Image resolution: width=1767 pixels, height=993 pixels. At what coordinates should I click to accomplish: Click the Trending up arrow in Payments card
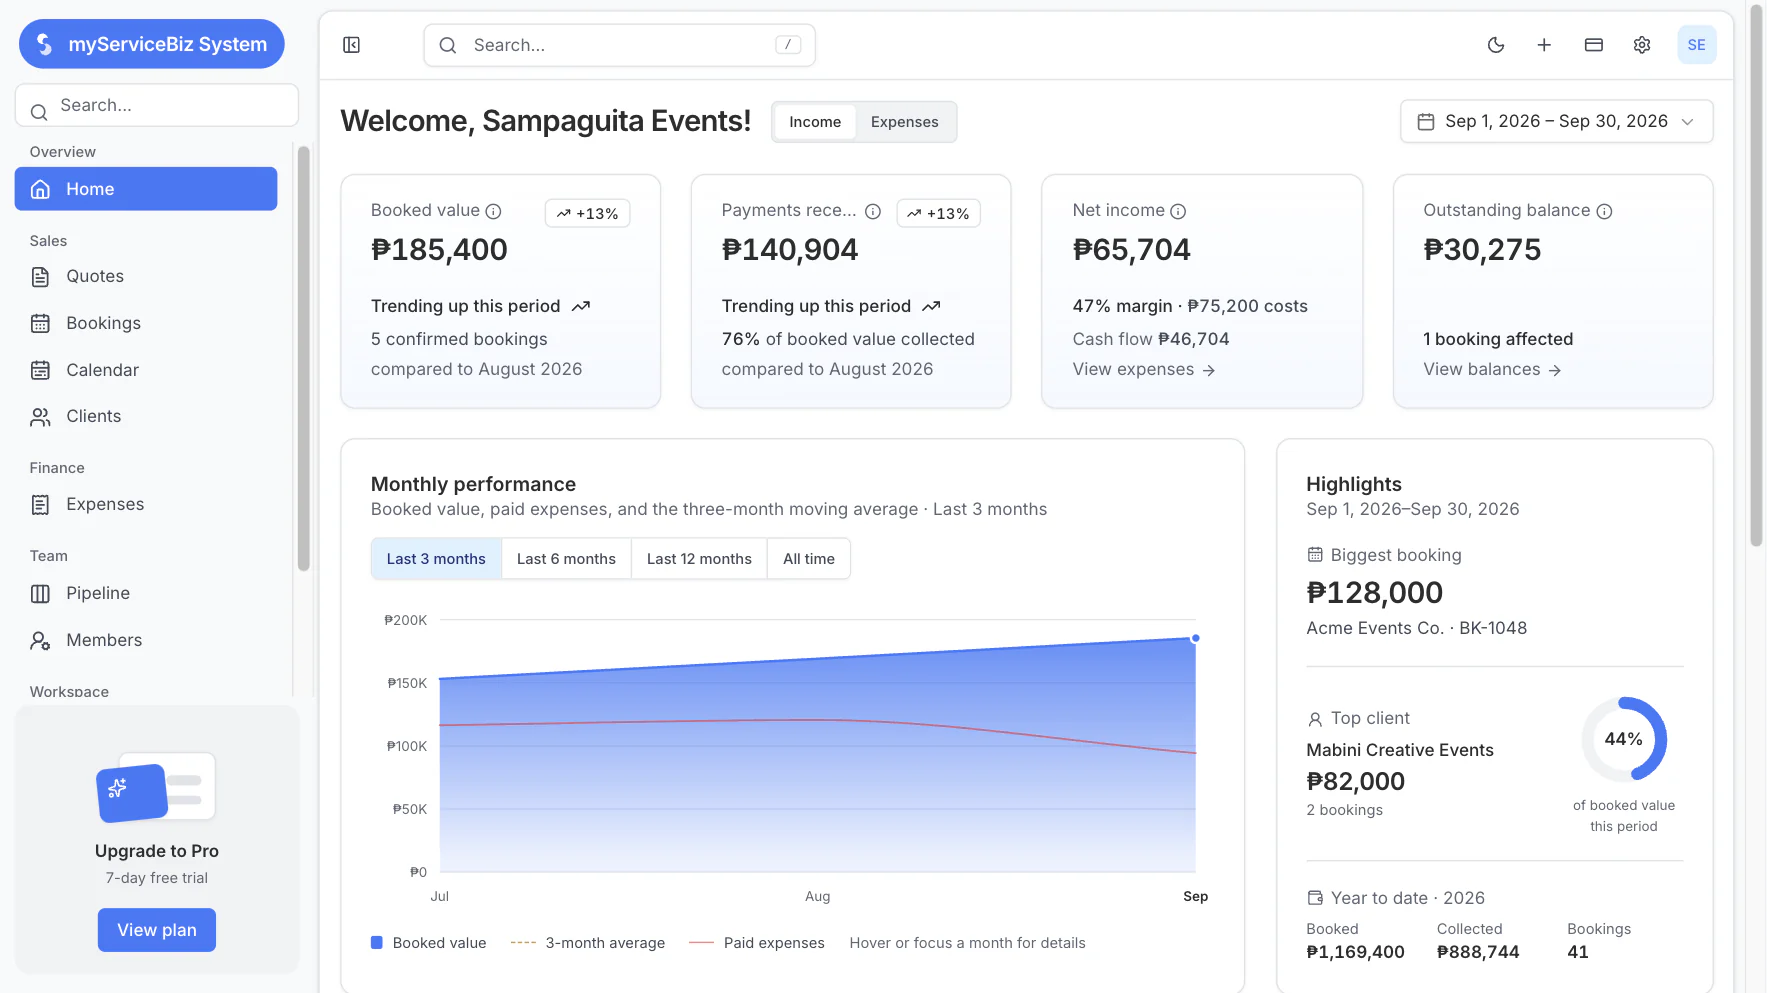click(931, 306)
